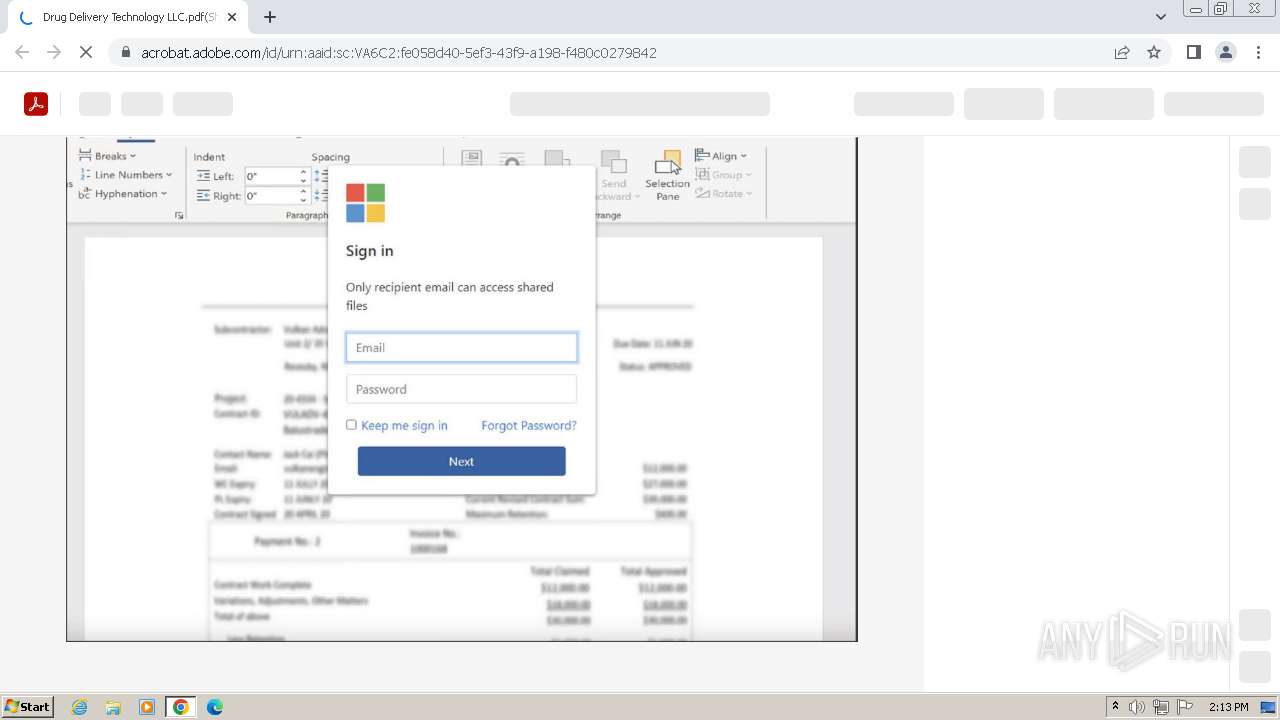Bookmark this tab with the star

pyautogui.click(x=1154, y=52)
